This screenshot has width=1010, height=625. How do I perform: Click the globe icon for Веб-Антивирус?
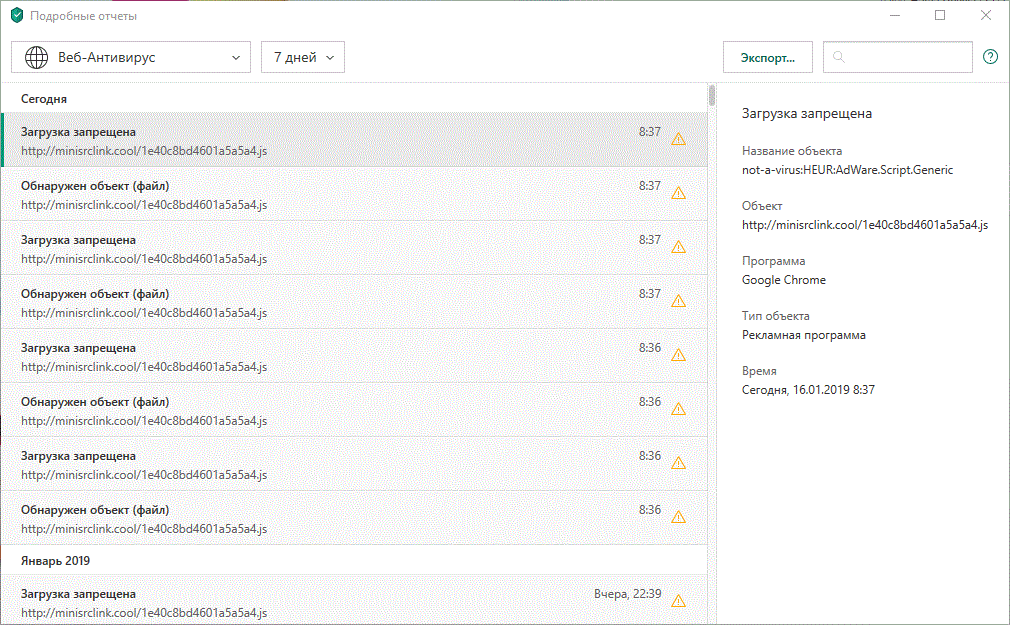tap(37, 57)
